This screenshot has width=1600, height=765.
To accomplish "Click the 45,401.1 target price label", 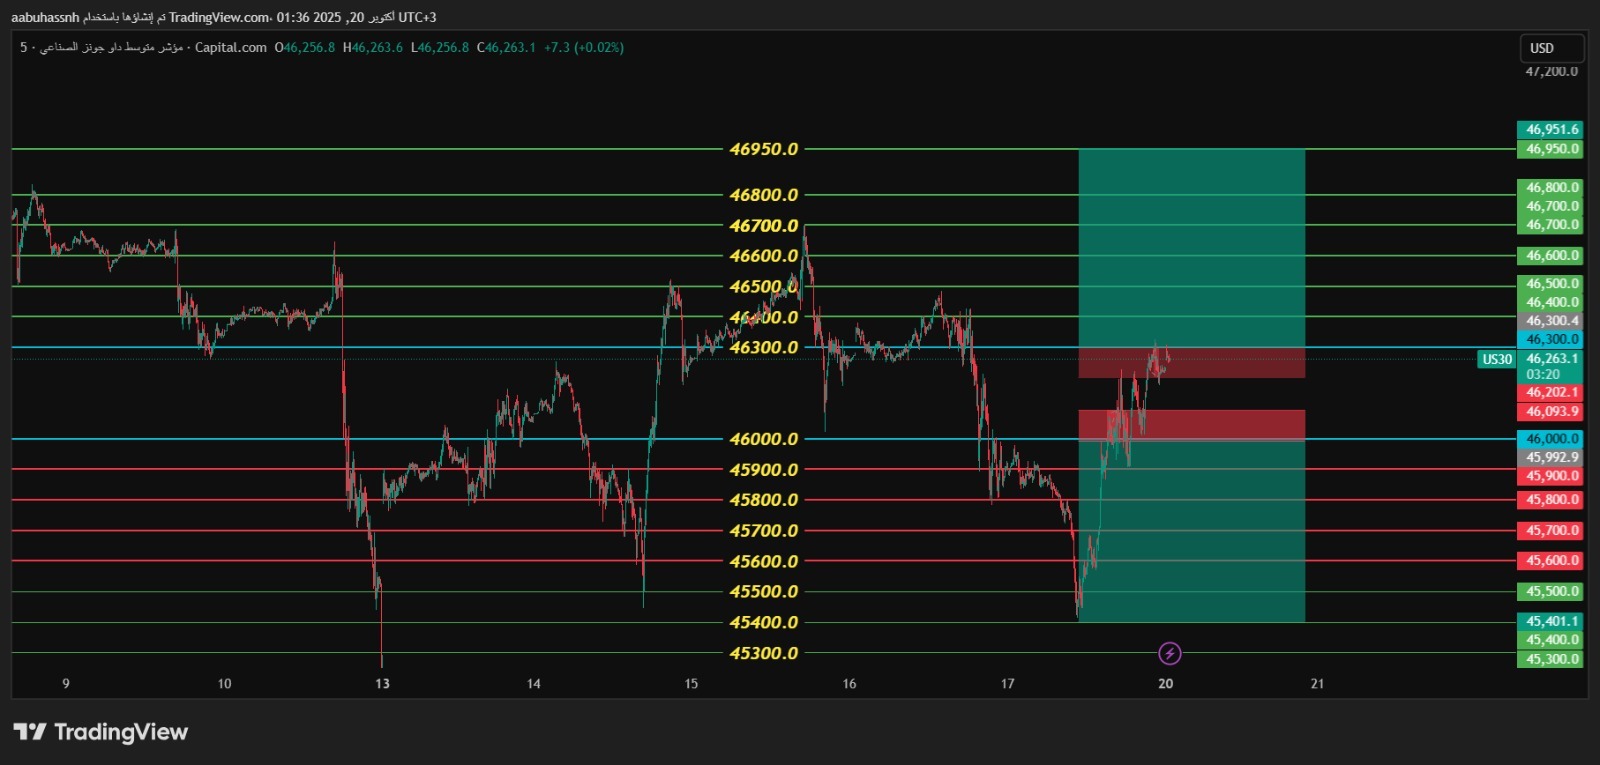I will pyautogui.click(x=1551, y=621).
